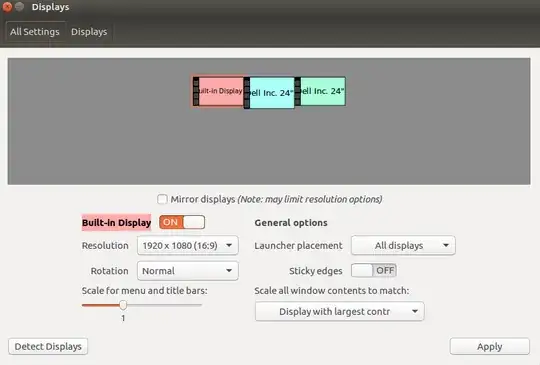The image size is (540, 365).
Task: Enable the Mirror displays checkbox
Action: coord(162,199)
